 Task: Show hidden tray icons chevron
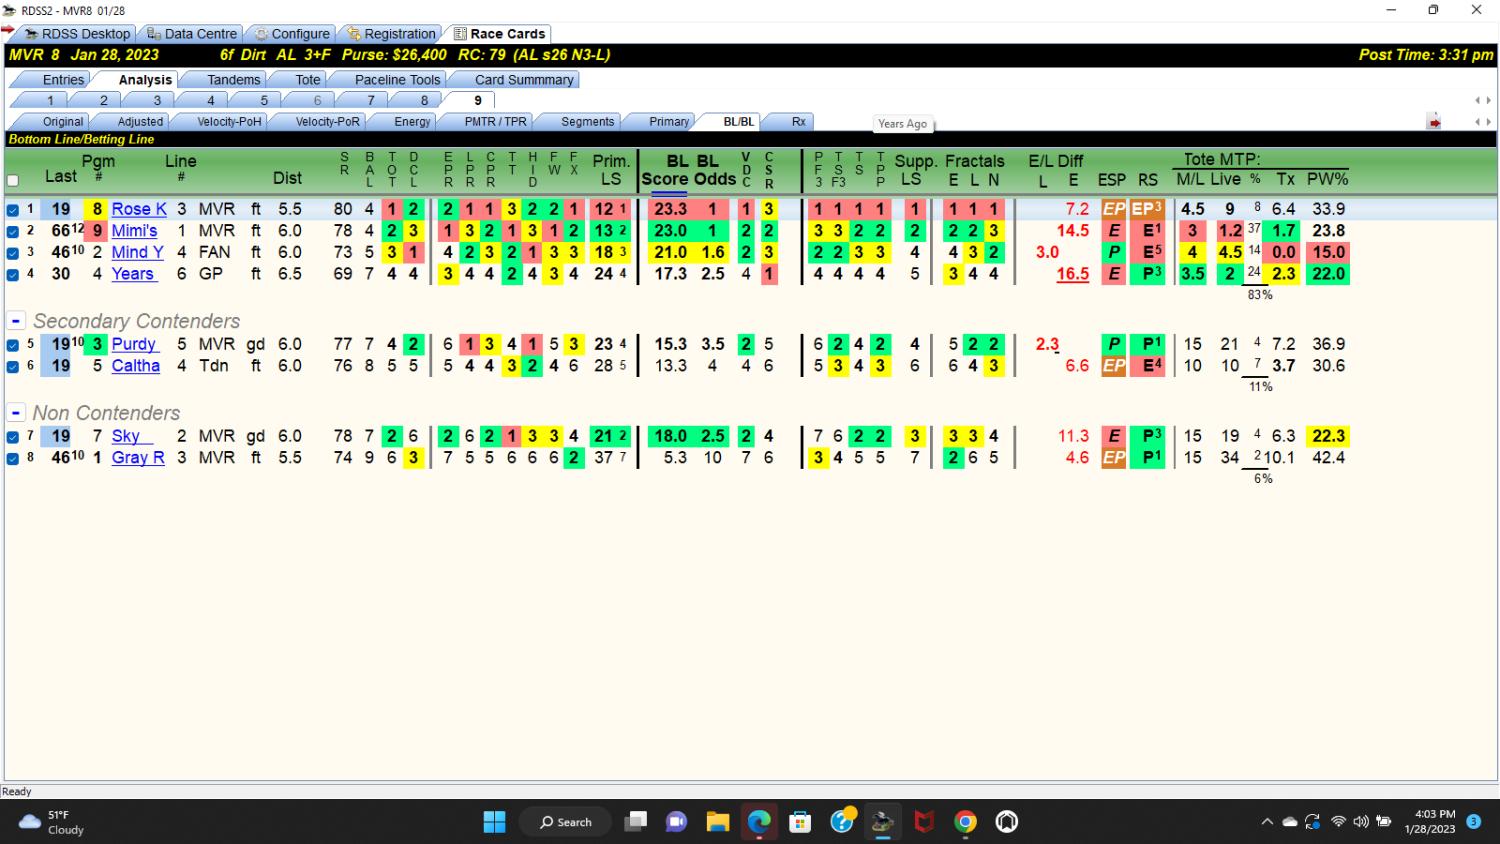[1267, 822]
